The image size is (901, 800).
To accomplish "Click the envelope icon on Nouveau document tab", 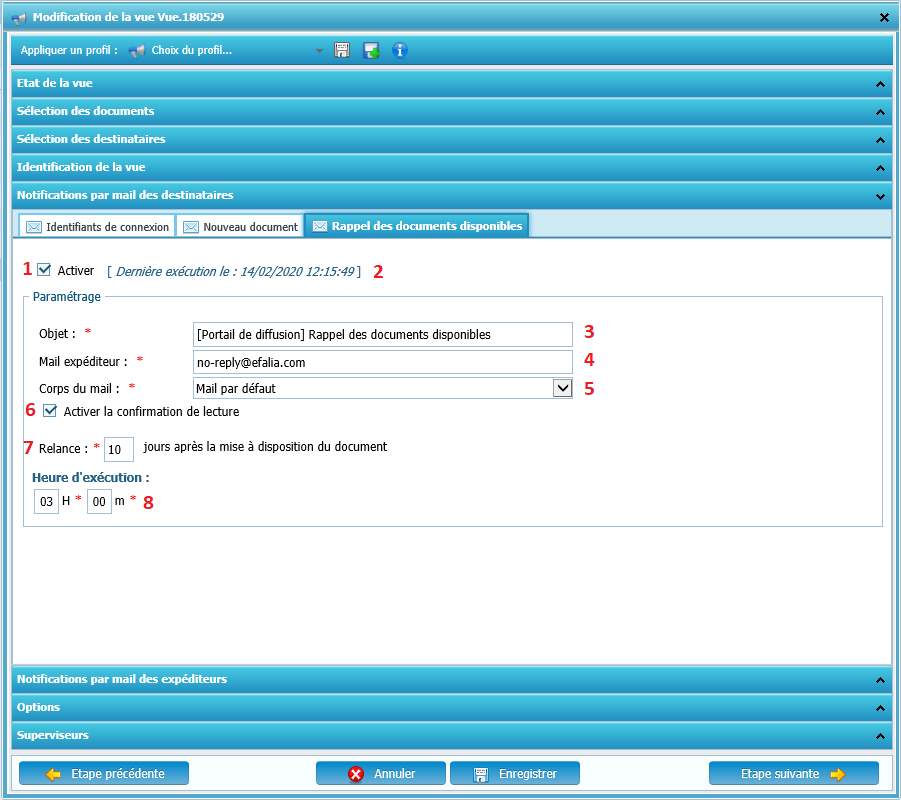I will [x=191, y=227].
